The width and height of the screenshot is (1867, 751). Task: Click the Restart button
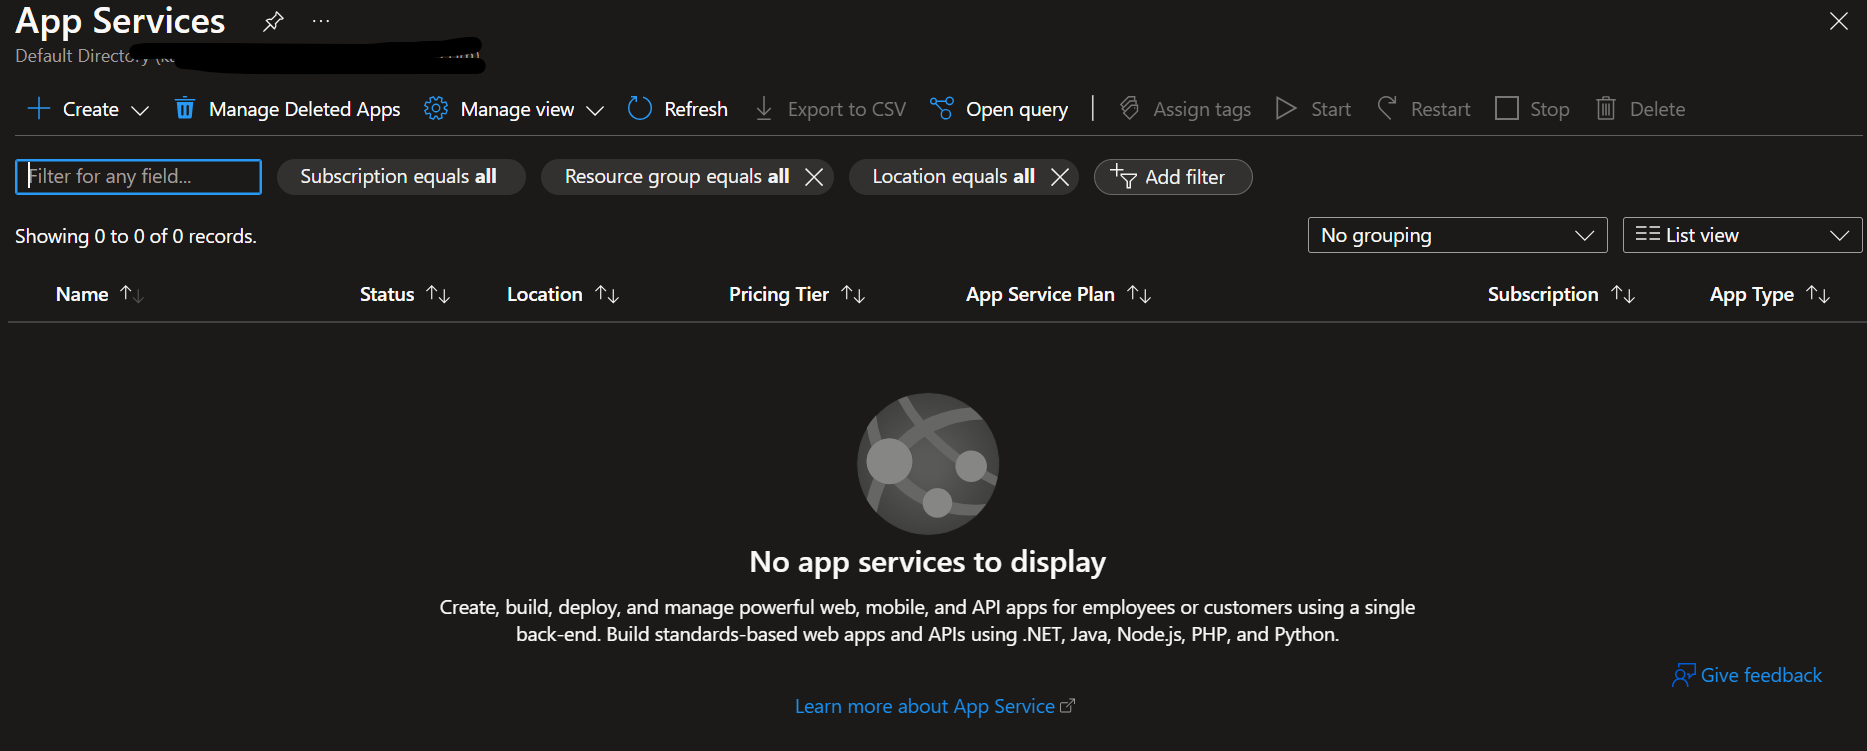(1424, 109)
